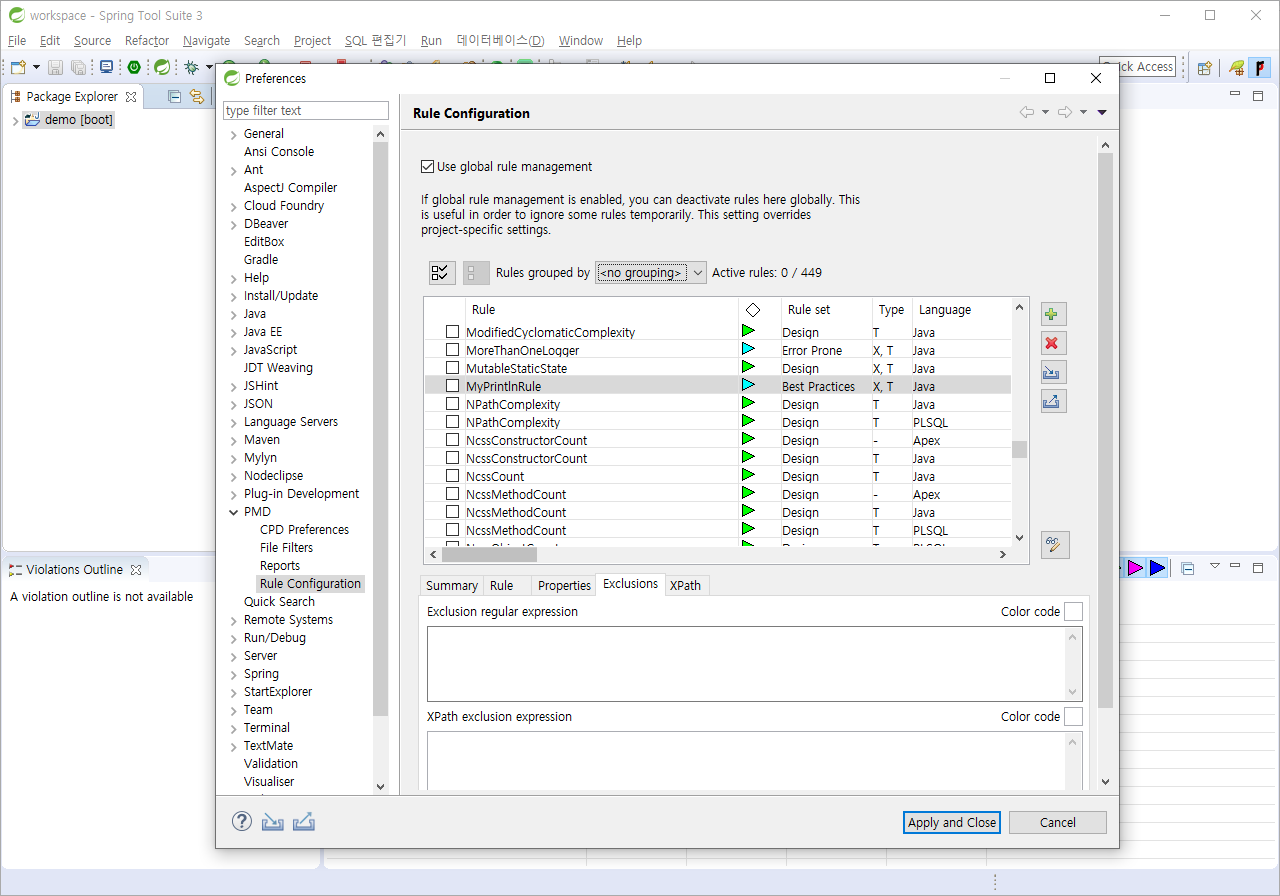The image size is (1280, 896).
Task: Open the New wizard dropdown arrow
Action: click(36, 67)
